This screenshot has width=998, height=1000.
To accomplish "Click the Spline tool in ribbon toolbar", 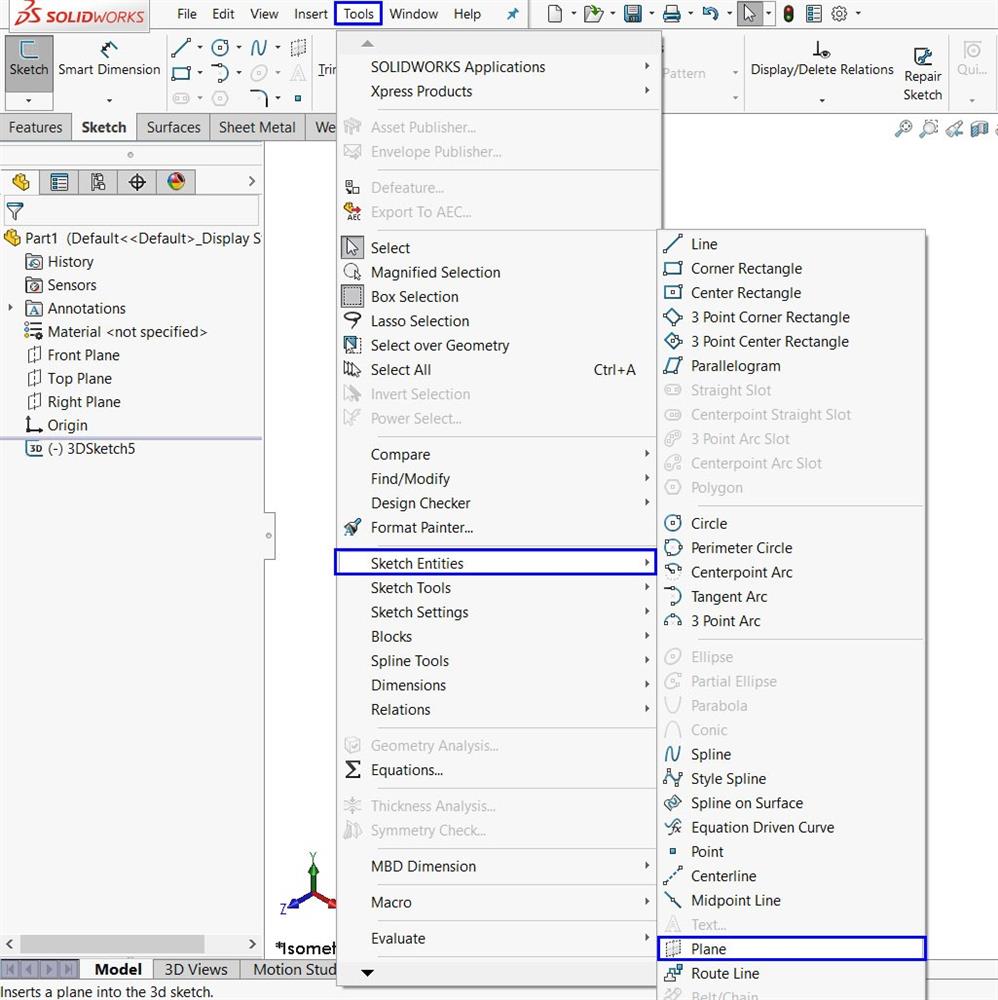I will pos(258,48).
